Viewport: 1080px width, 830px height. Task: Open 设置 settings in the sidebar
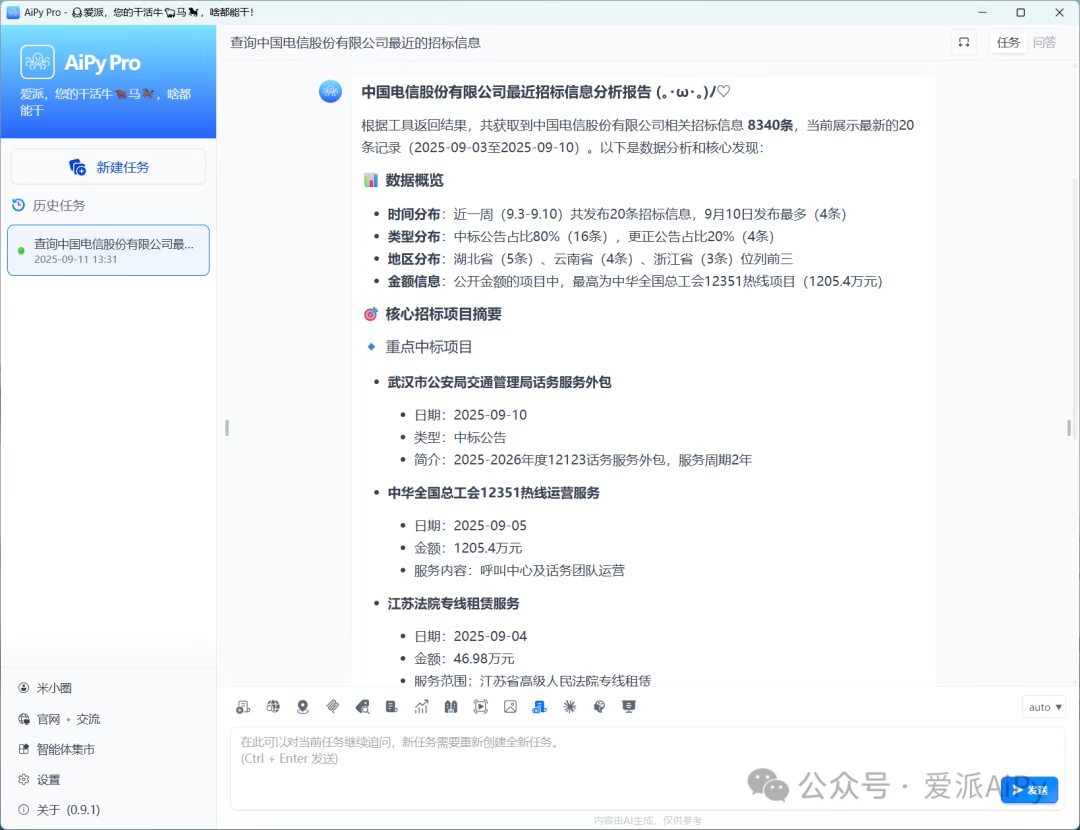[39, 780]
